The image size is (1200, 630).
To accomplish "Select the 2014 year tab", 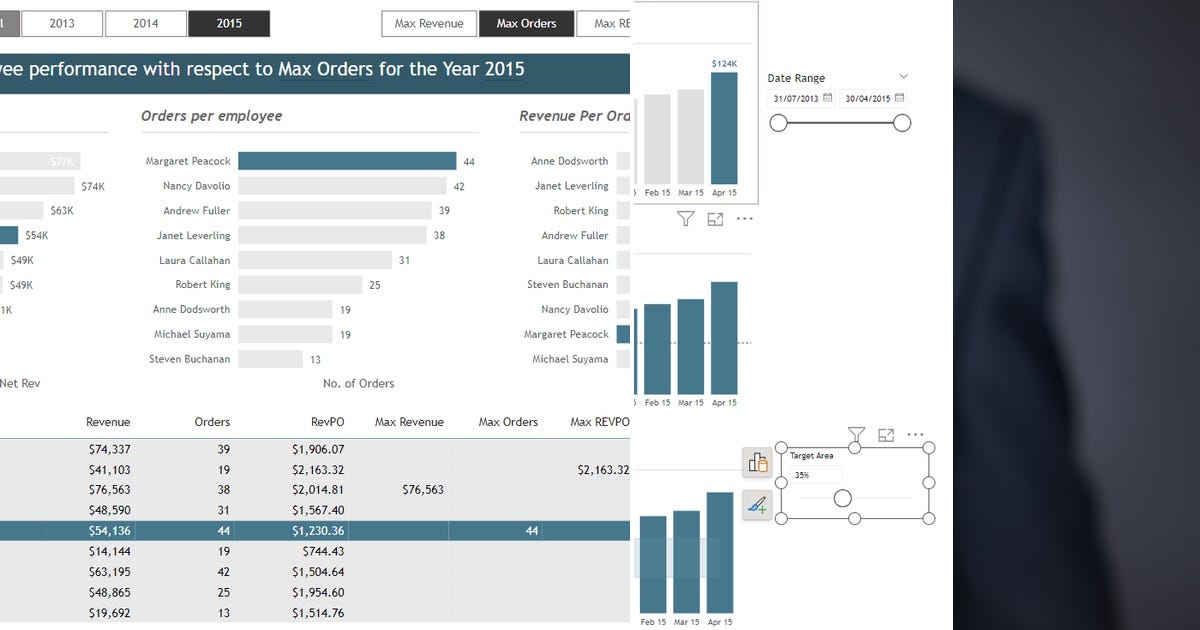I will point(147,22).
